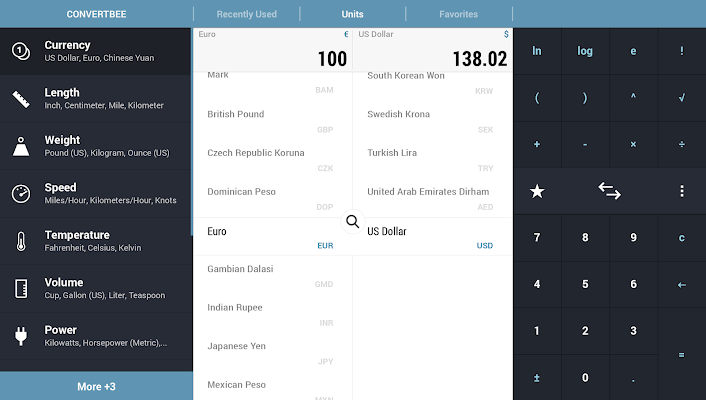Switch to the Recently Used tab

point(247,14)
